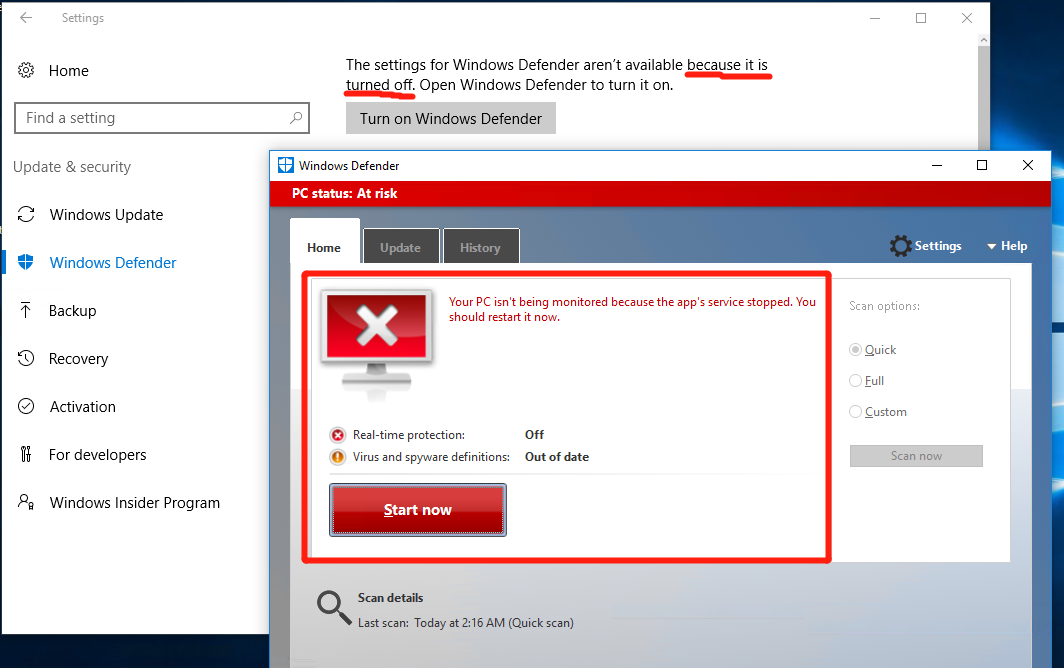Open the Help dropdown arrow
This screenshot has height=668, width=1064.
[x=991, y=246]
